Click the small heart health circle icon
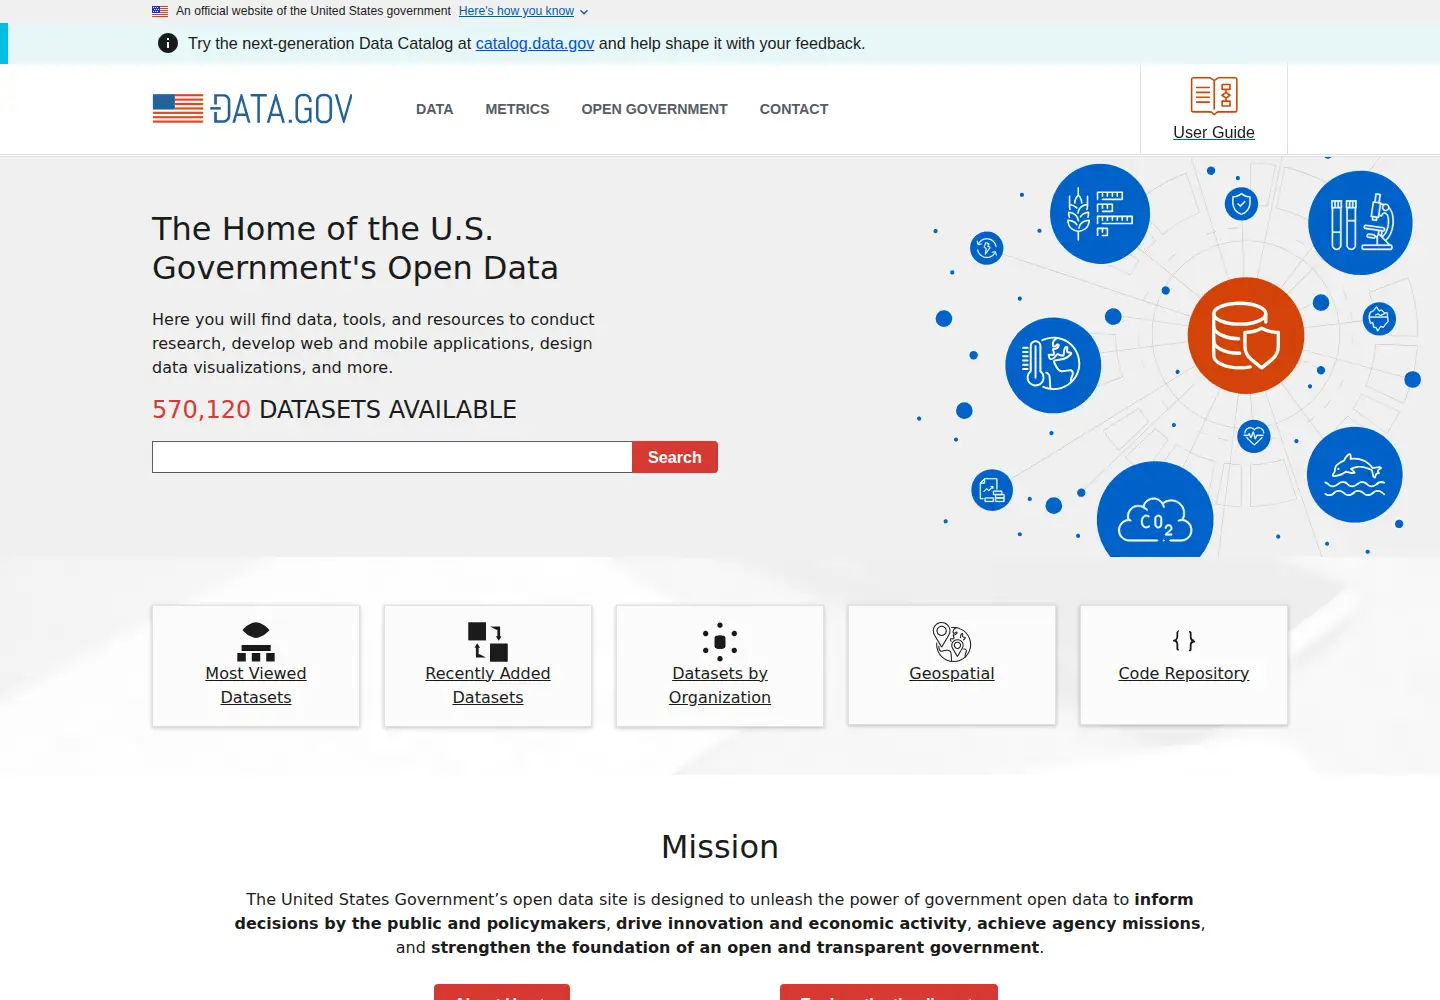The image size is (1440, 1000). point(1254,436)
